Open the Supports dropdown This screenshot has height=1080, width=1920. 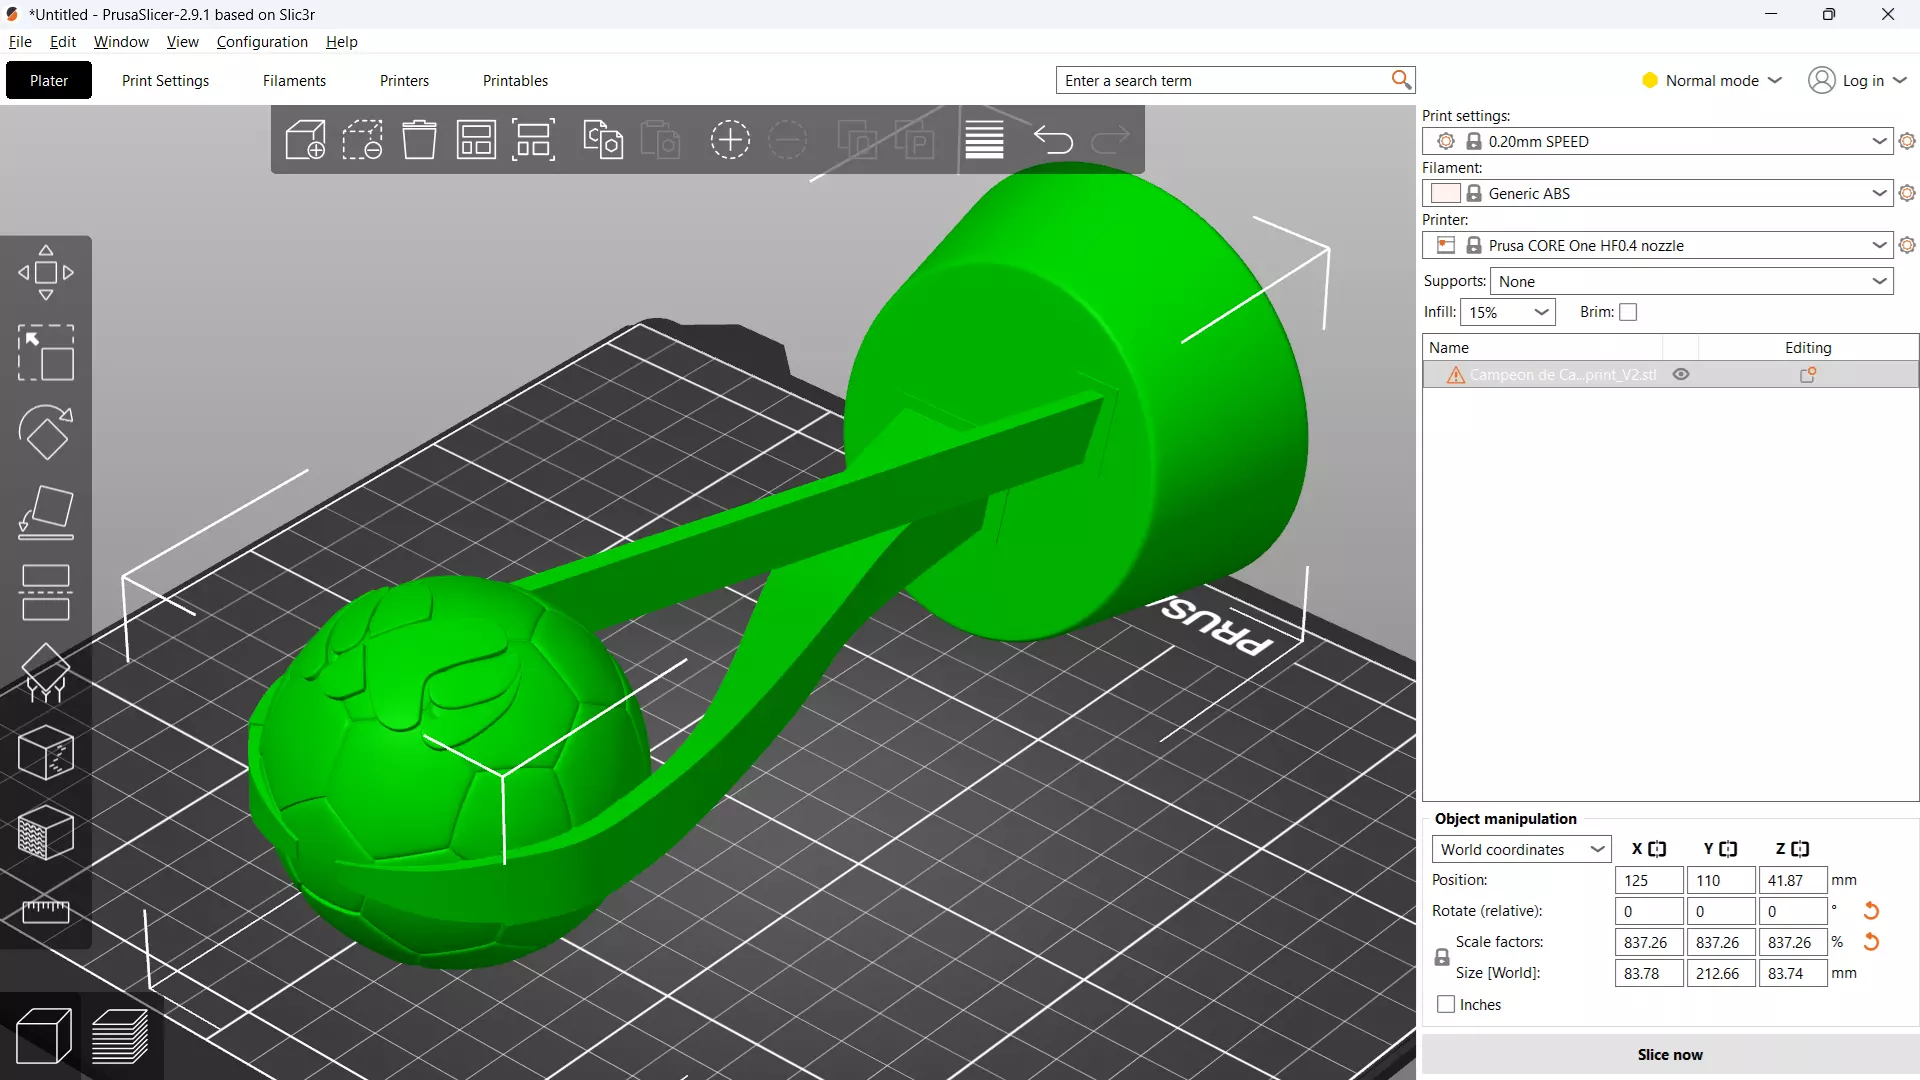[x=1691, y=281]
